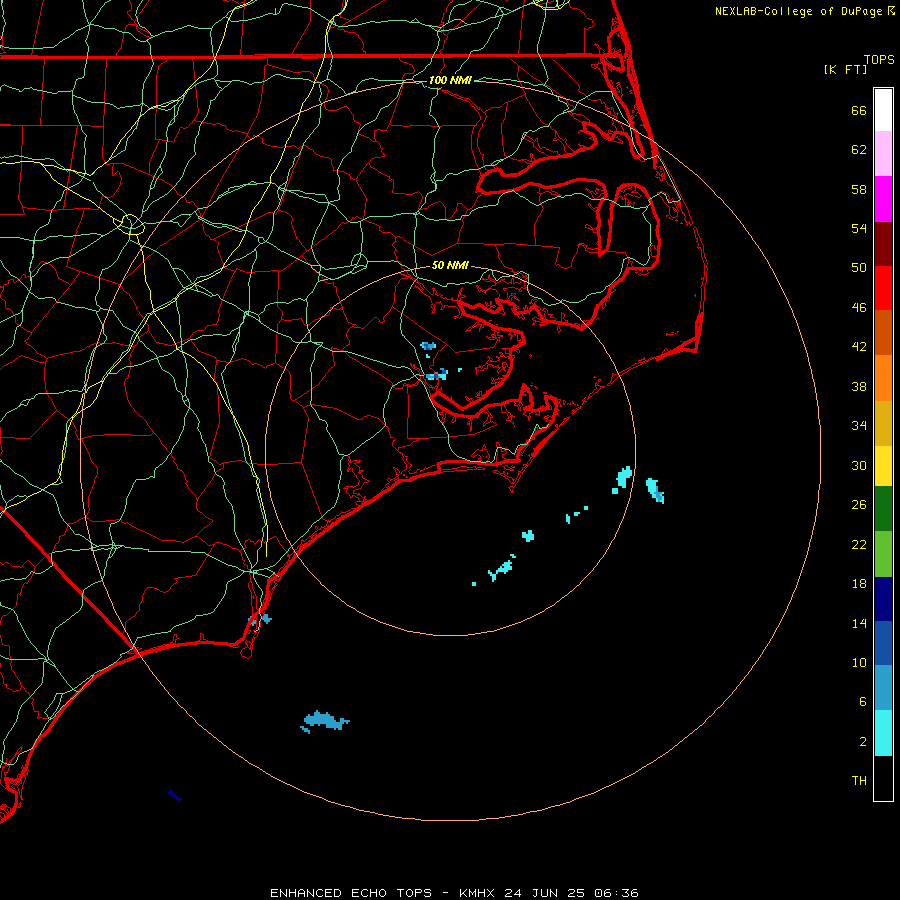Screen dimensions: 900x900
Task: Click the small navy echo on the map
Action: [175, 796]
